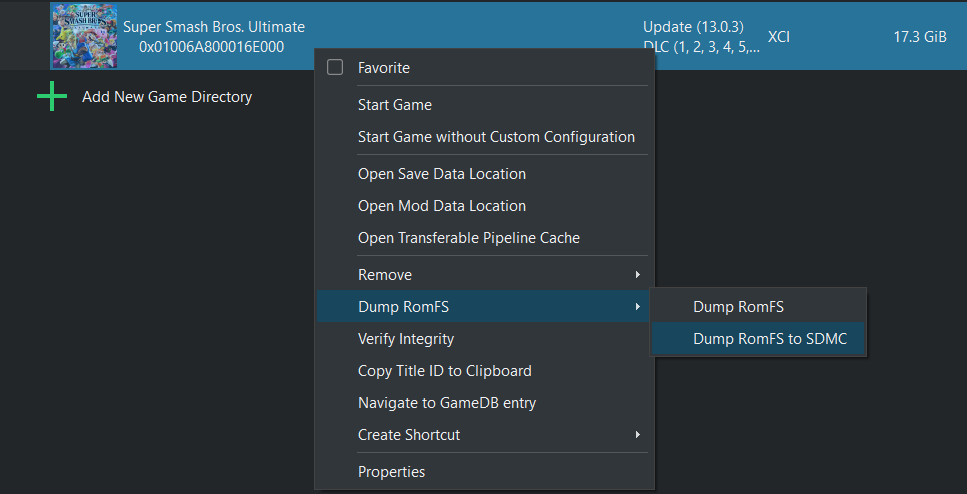Open the game Properties
967x494 pixels.
(x=391, y=472)
